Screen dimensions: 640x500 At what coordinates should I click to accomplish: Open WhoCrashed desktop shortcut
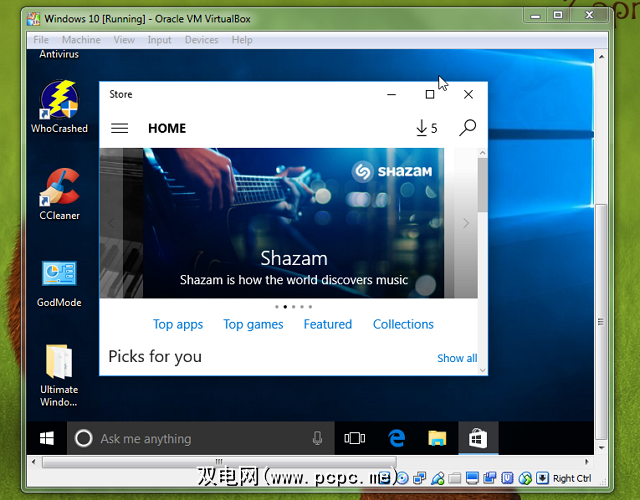tap(59, 107)
